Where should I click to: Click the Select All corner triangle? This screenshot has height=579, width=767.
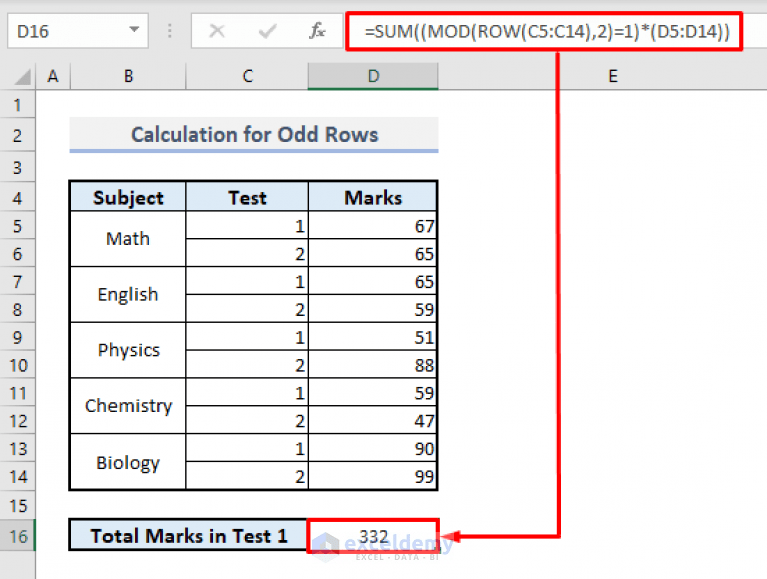click(x=22, y=77)
